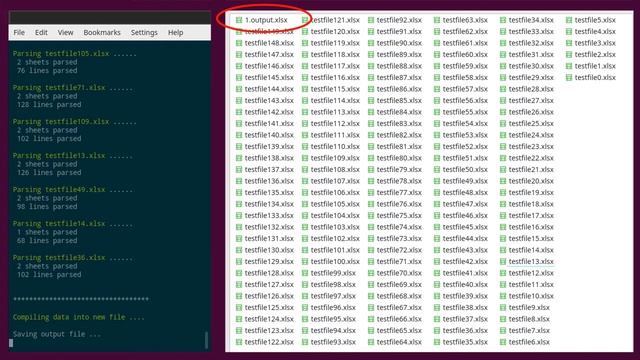
Task: Open the File menu in terminal
Action: point(19,32)
